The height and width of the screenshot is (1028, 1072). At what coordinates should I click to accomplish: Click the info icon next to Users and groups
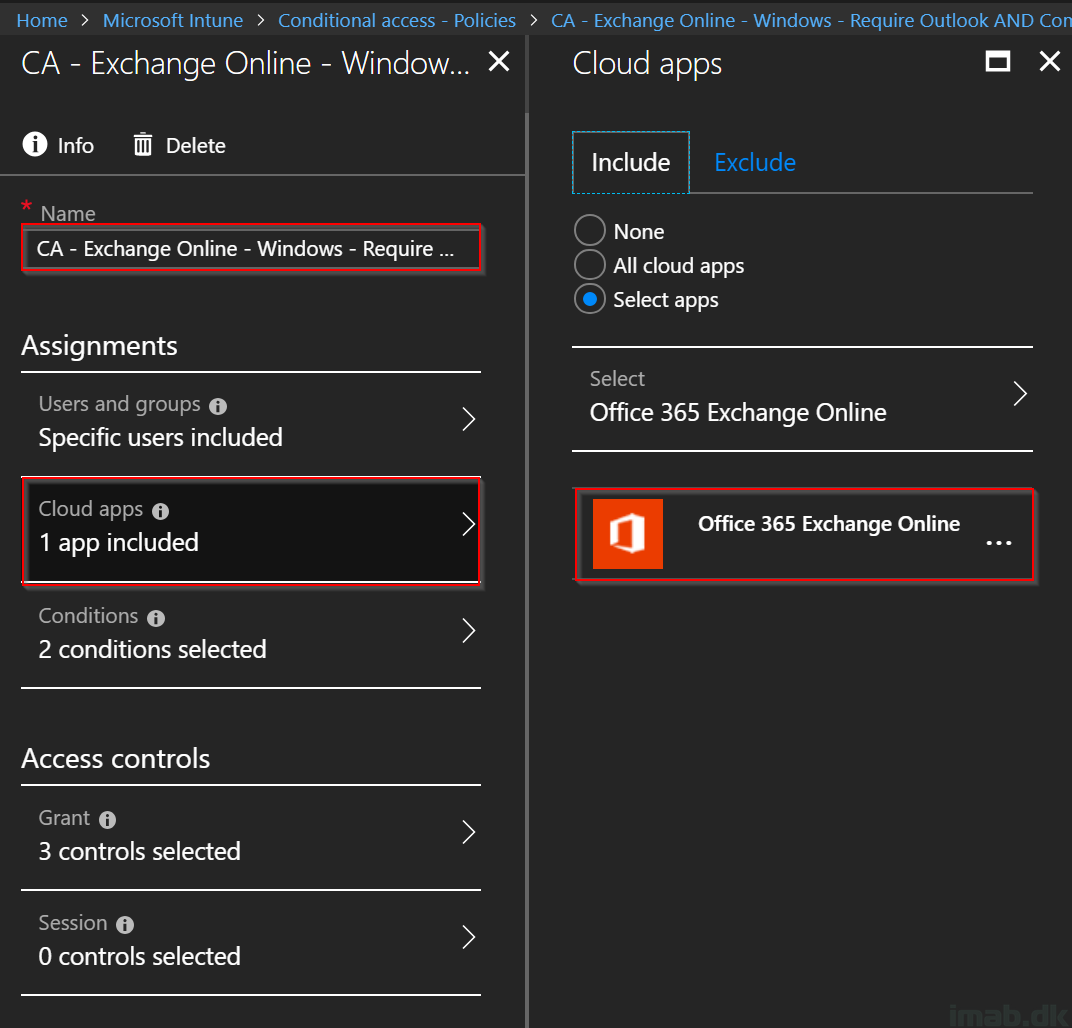[x=218, y=406]
